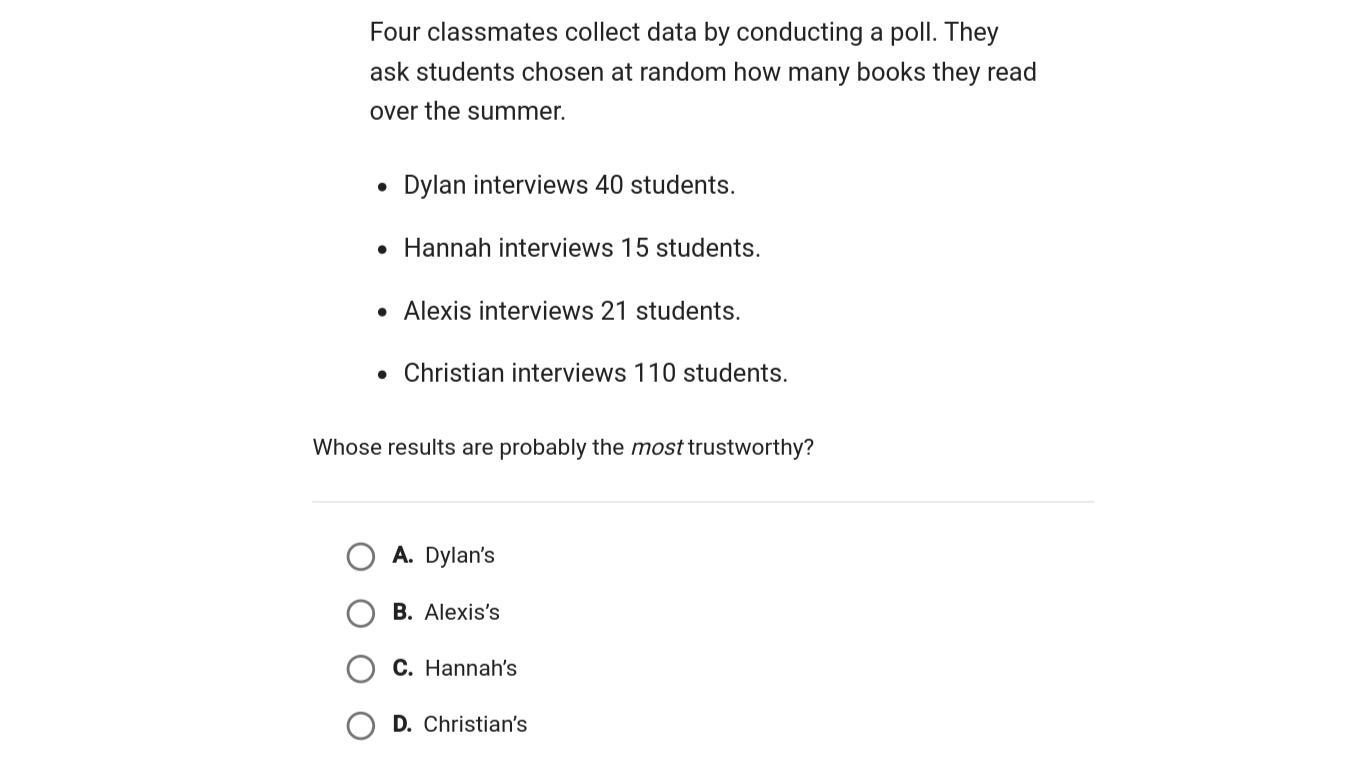Click the bullet "Dylan interviews 40 students"
1366x768 pixels.
[x=569, y=185]
